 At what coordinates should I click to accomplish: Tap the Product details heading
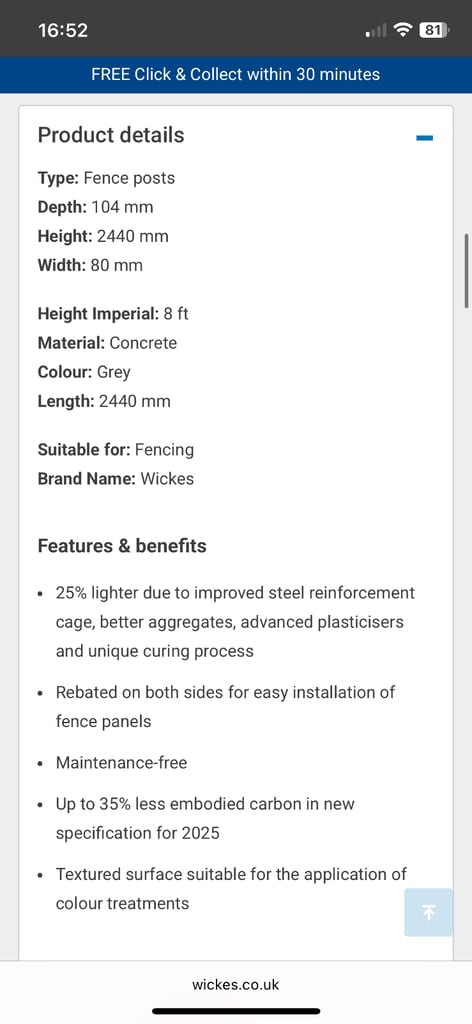[111, 135]
